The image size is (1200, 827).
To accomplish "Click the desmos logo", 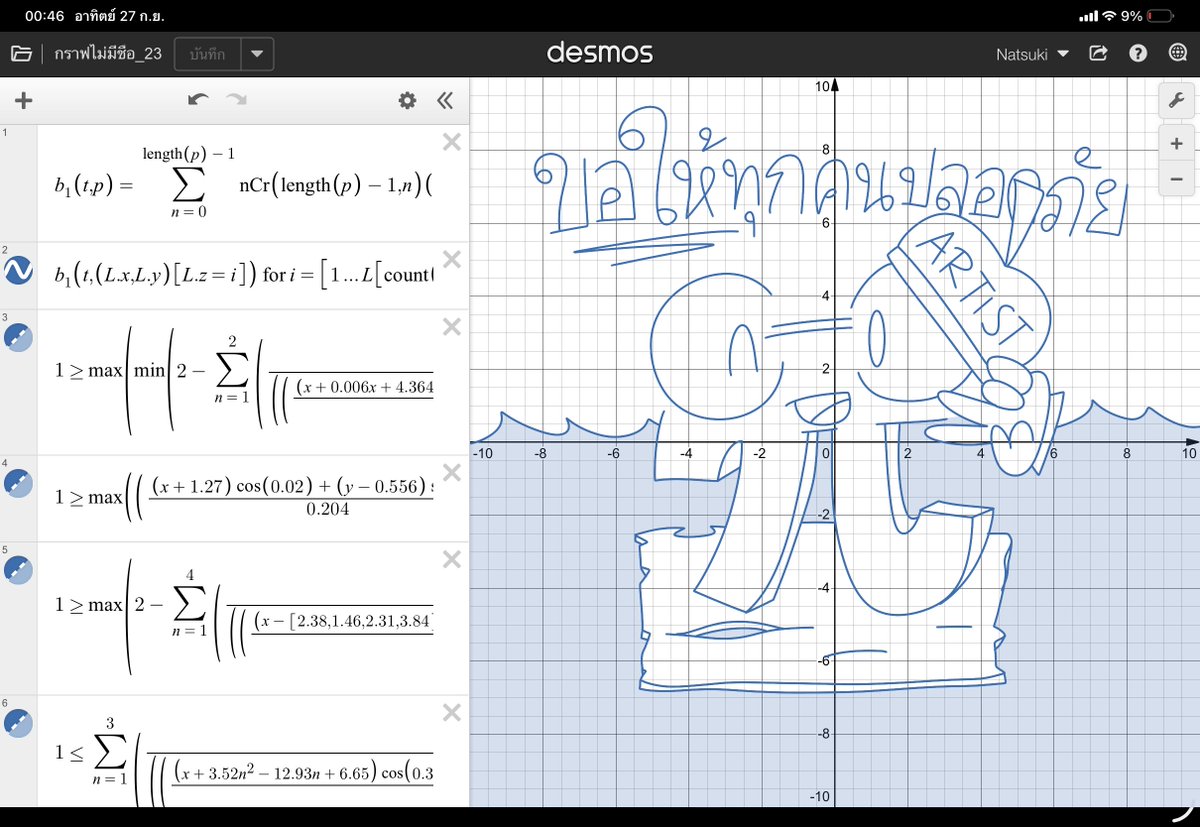I will point(600,53).
